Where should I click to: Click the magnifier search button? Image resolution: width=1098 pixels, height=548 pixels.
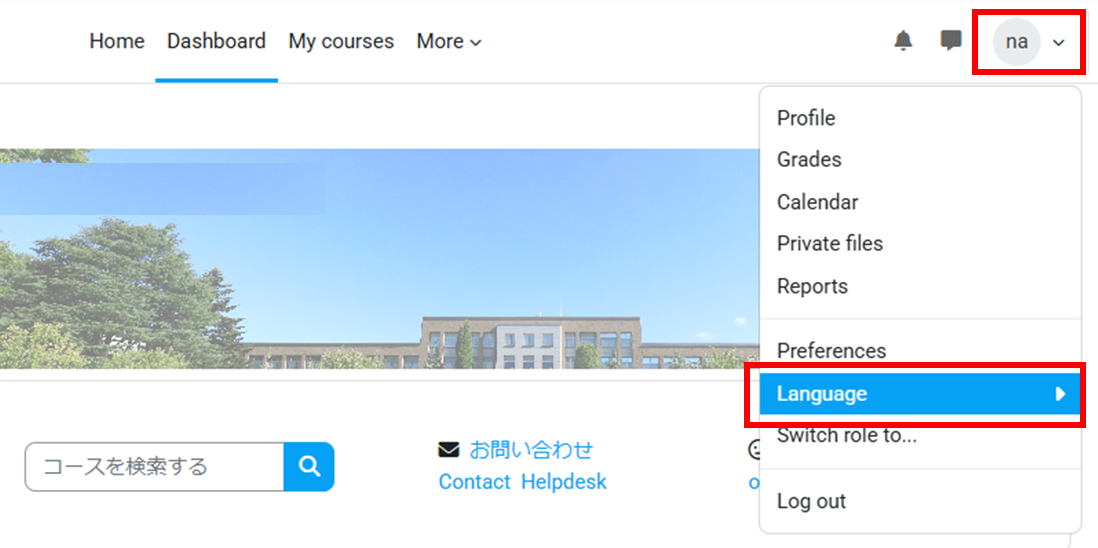(x=309, y=466)
